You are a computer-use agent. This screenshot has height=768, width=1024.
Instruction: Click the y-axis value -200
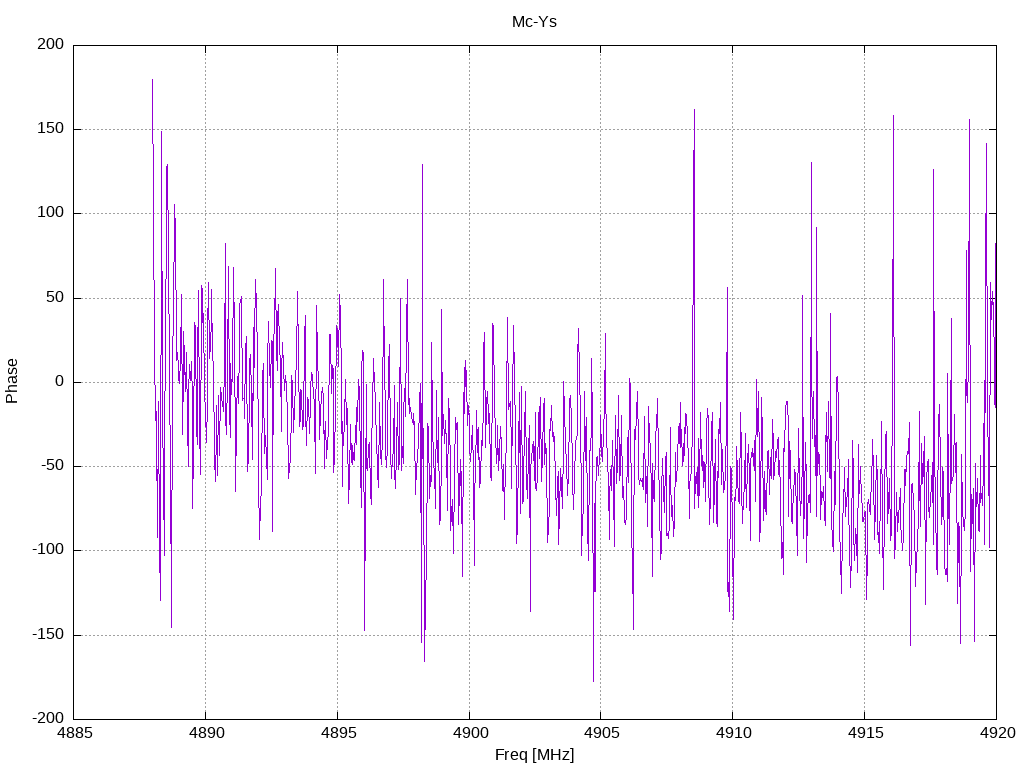tap(48, 718)
